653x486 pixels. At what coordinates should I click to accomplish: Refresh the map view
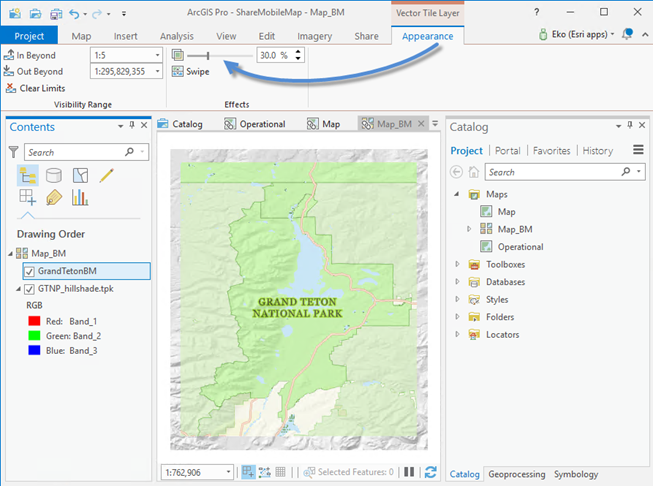pos(430,472)
